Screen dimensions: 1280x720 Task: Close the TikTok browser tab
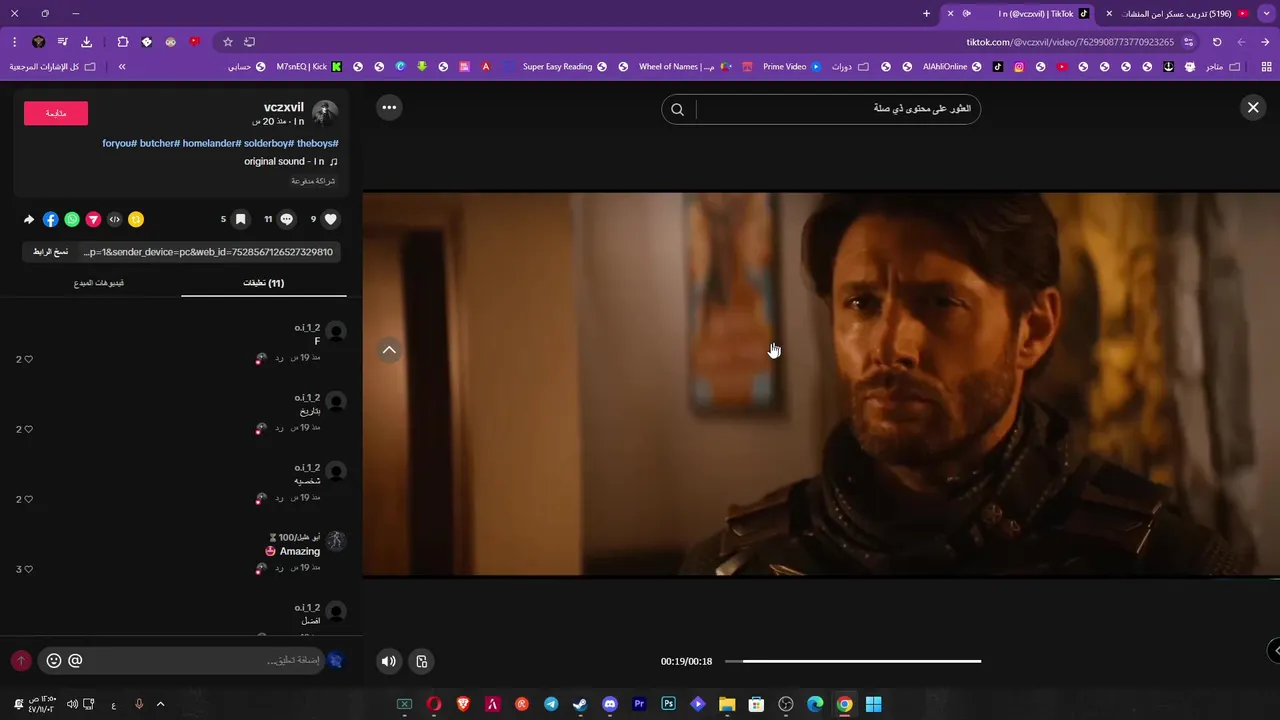coord(950,14)
